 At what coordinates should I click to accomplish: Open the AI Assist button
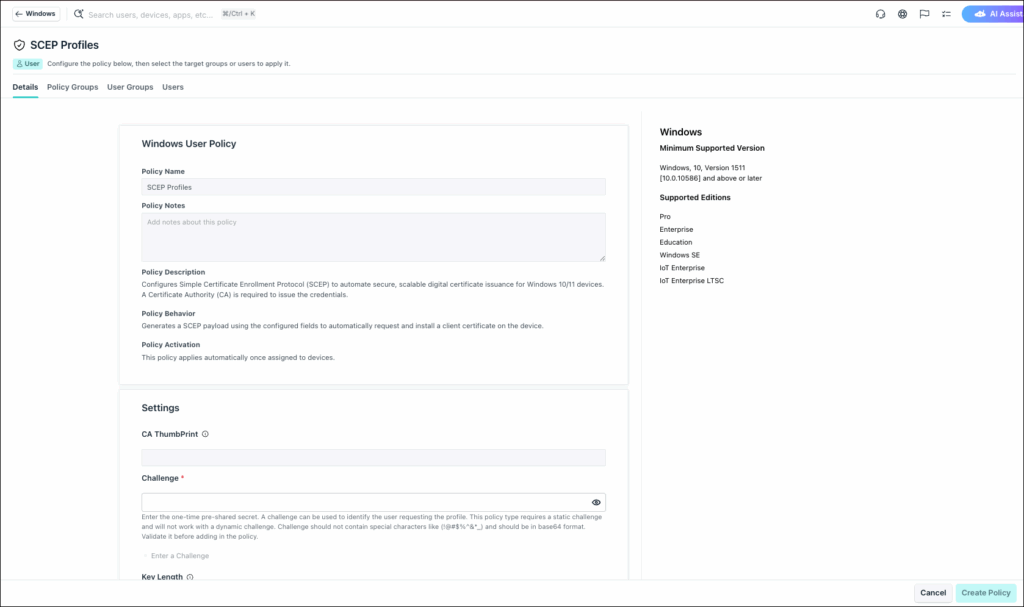[x=993, y=14]
